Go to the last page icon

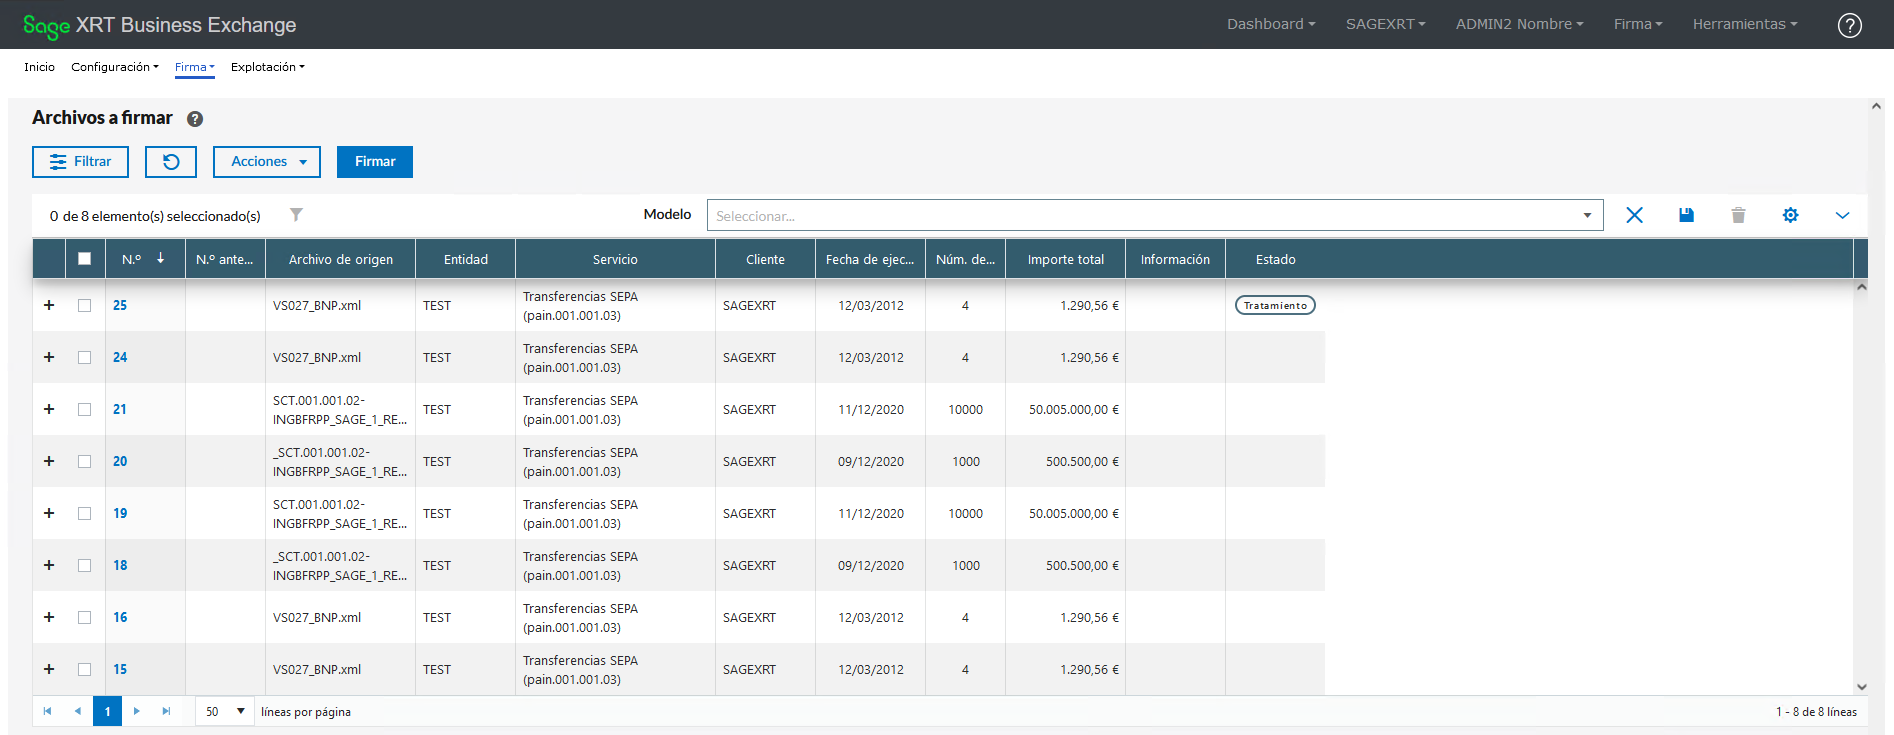point(166,711)
